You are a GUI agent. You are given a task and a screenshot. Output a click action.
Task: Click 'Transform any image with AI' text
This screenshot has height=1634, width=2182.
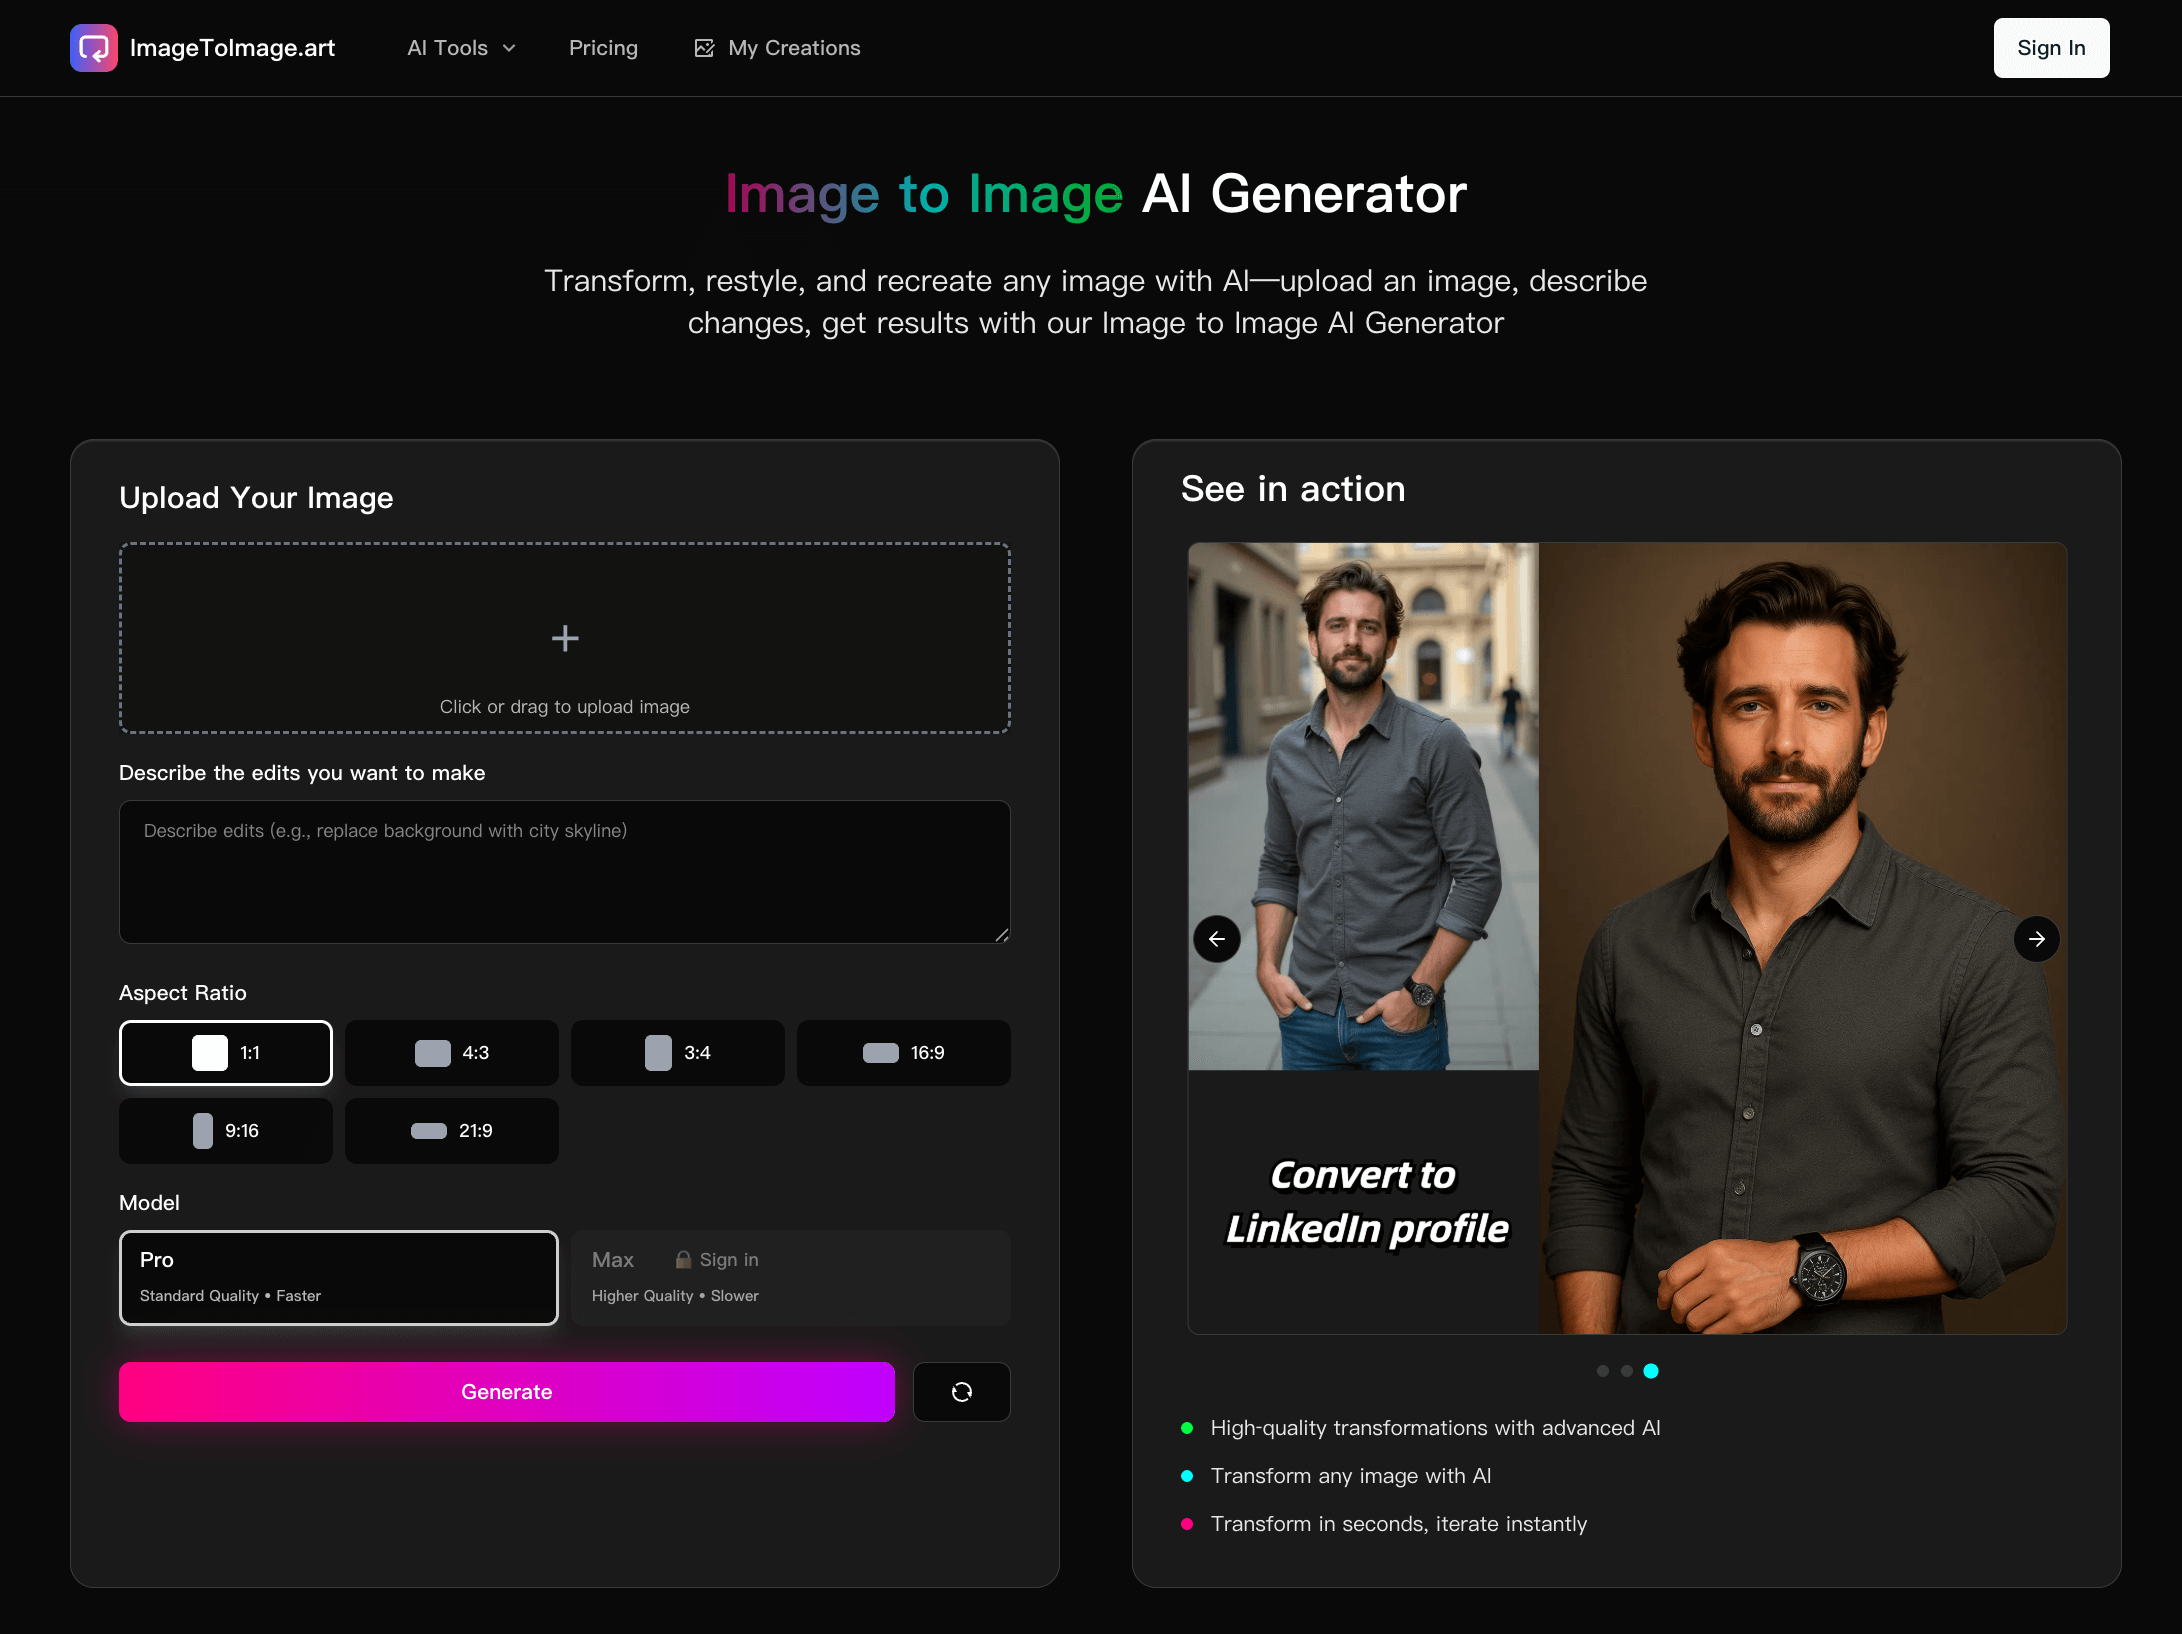pos(1351,1476)
